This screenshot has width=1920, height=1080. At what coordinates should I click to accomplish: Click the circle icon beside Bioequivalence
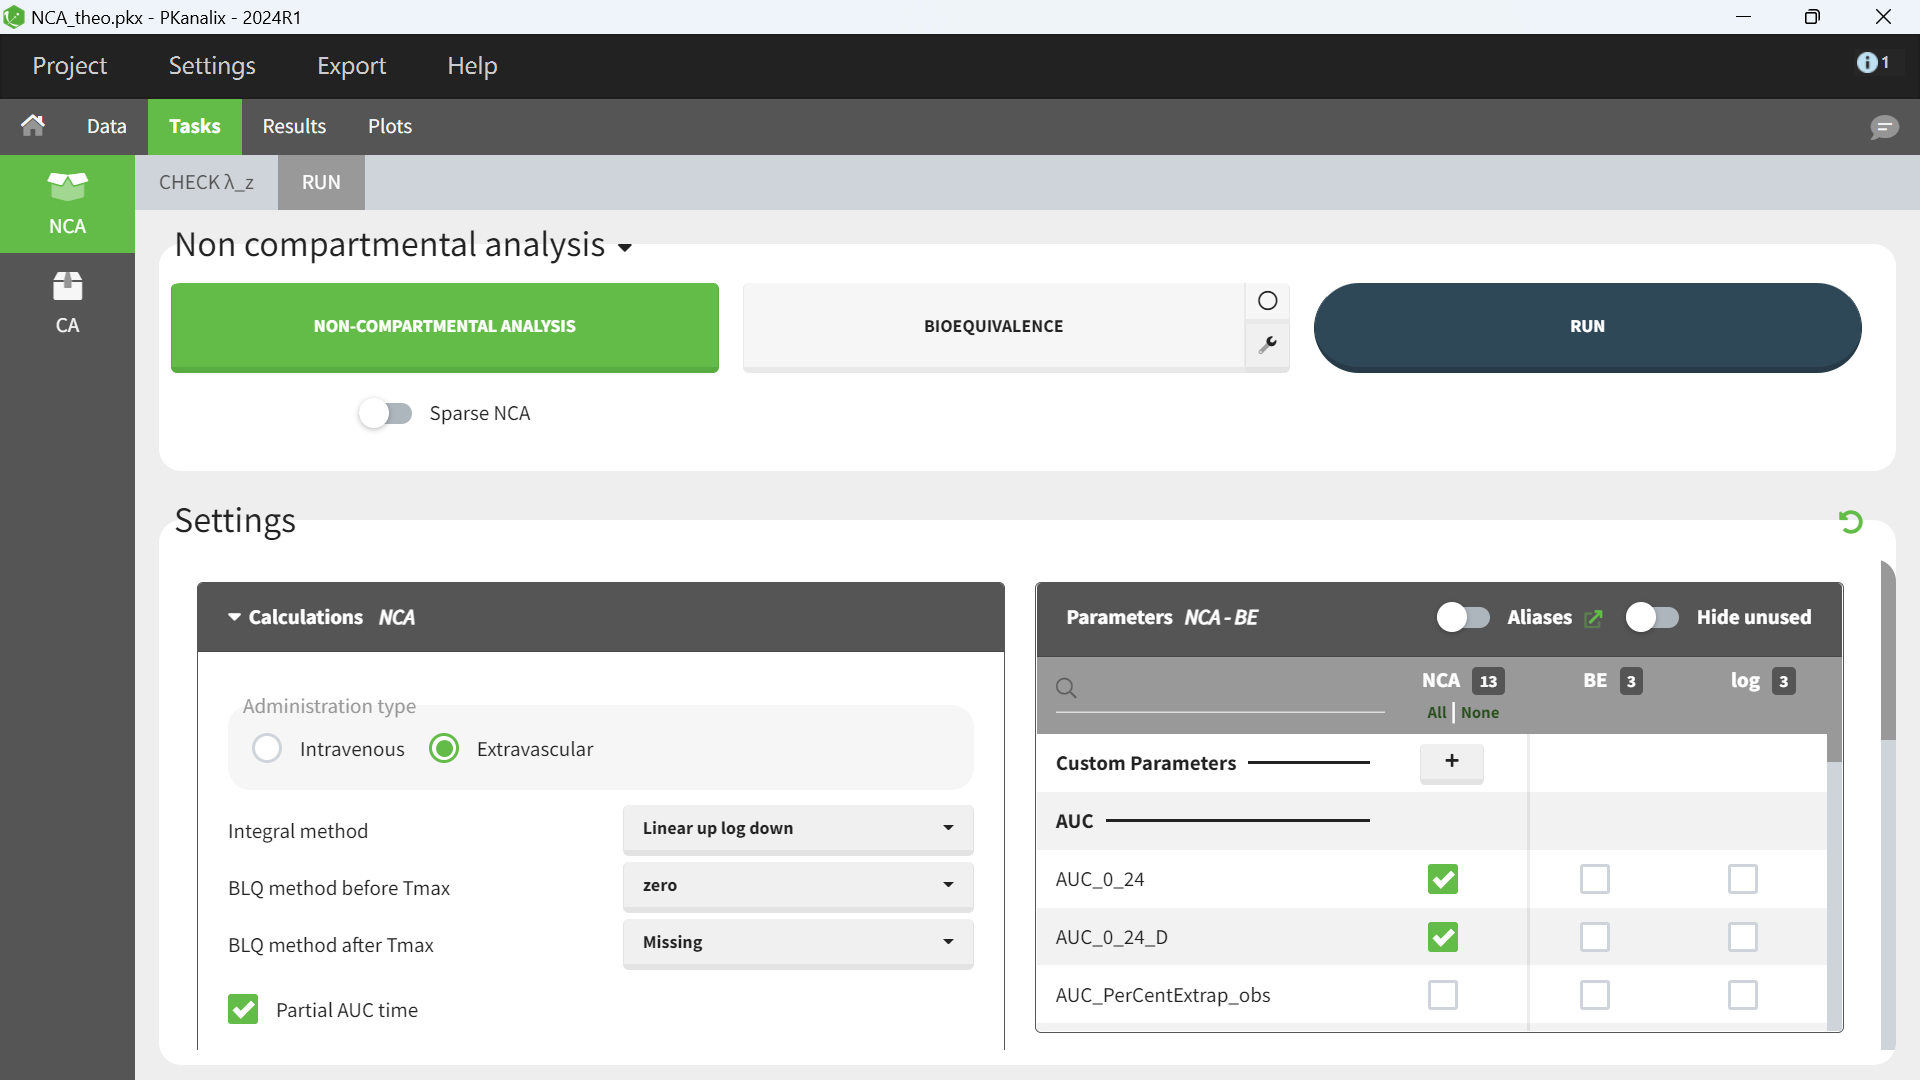click(1267, 301)
